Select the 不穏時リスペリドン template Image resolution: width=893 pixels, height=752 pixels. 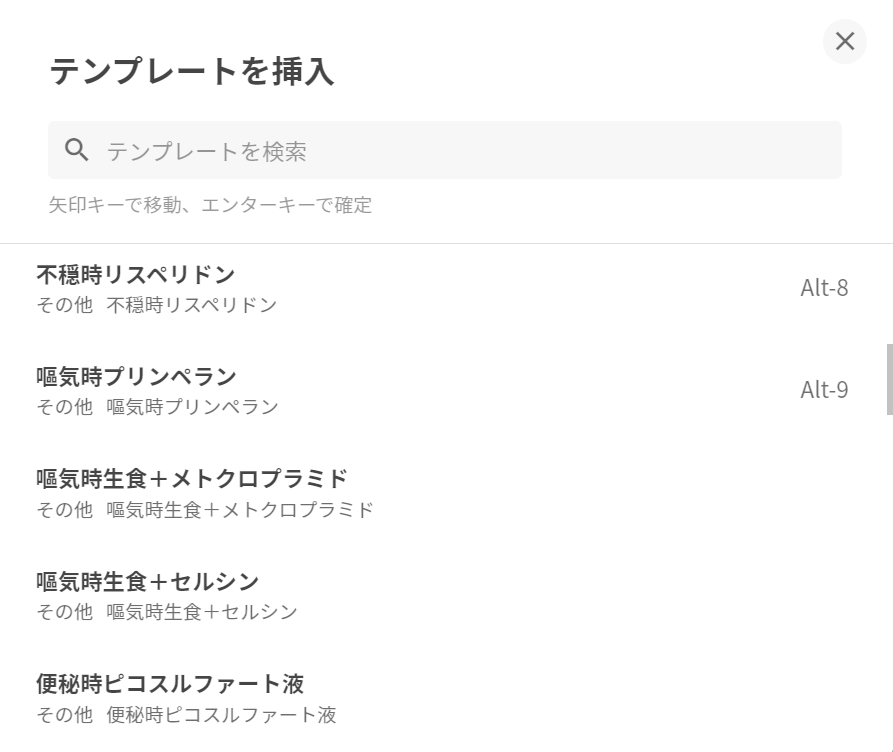[136, 274]
